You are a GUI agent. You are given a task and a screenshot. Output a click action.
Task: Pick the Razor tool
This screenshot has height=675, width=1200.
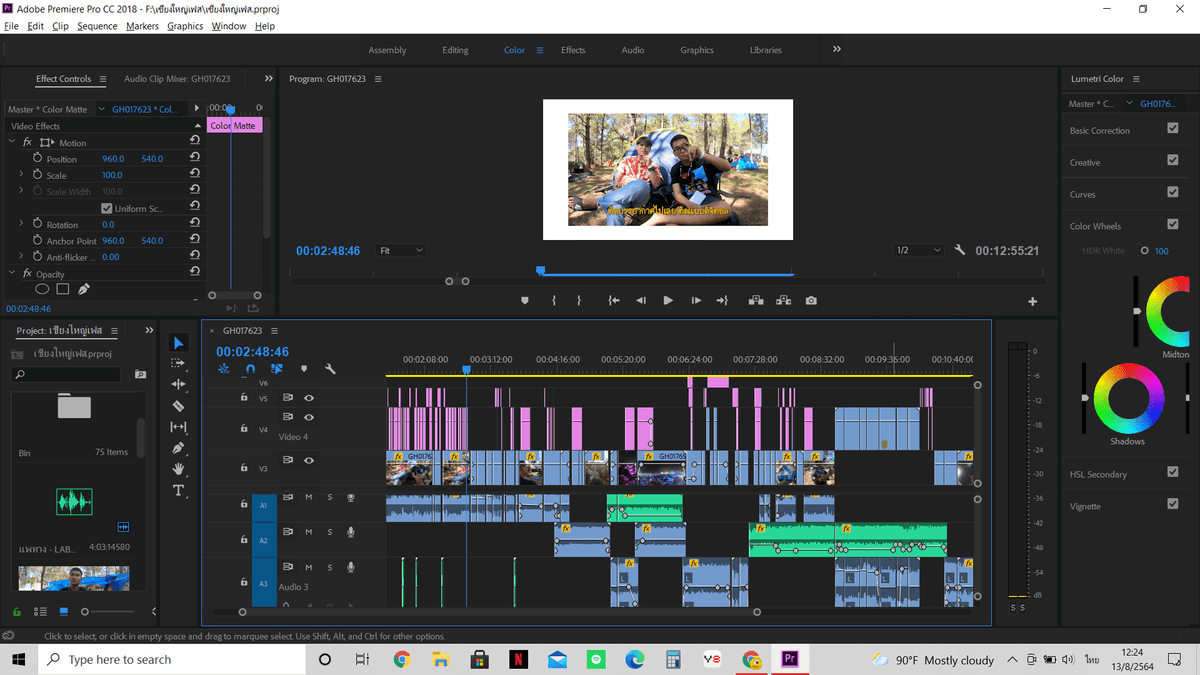pyautogui.click(x=179, y=406)
